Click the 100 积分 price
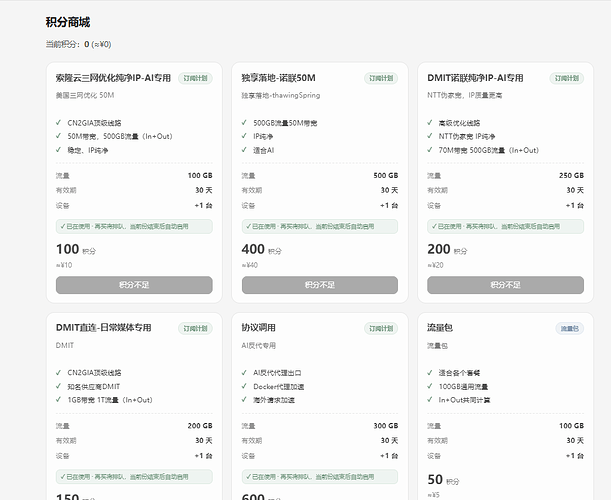 coord(76,249)
